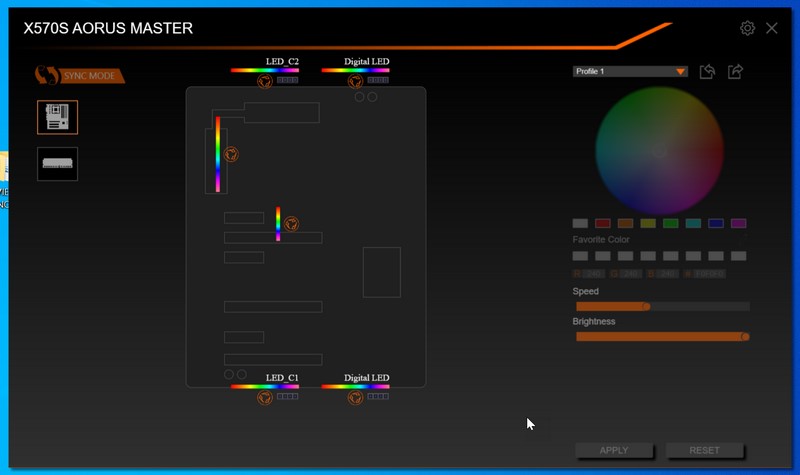Select the memory module device thumbnail
The height and width of the screenshot is (475, 800).
58,164
